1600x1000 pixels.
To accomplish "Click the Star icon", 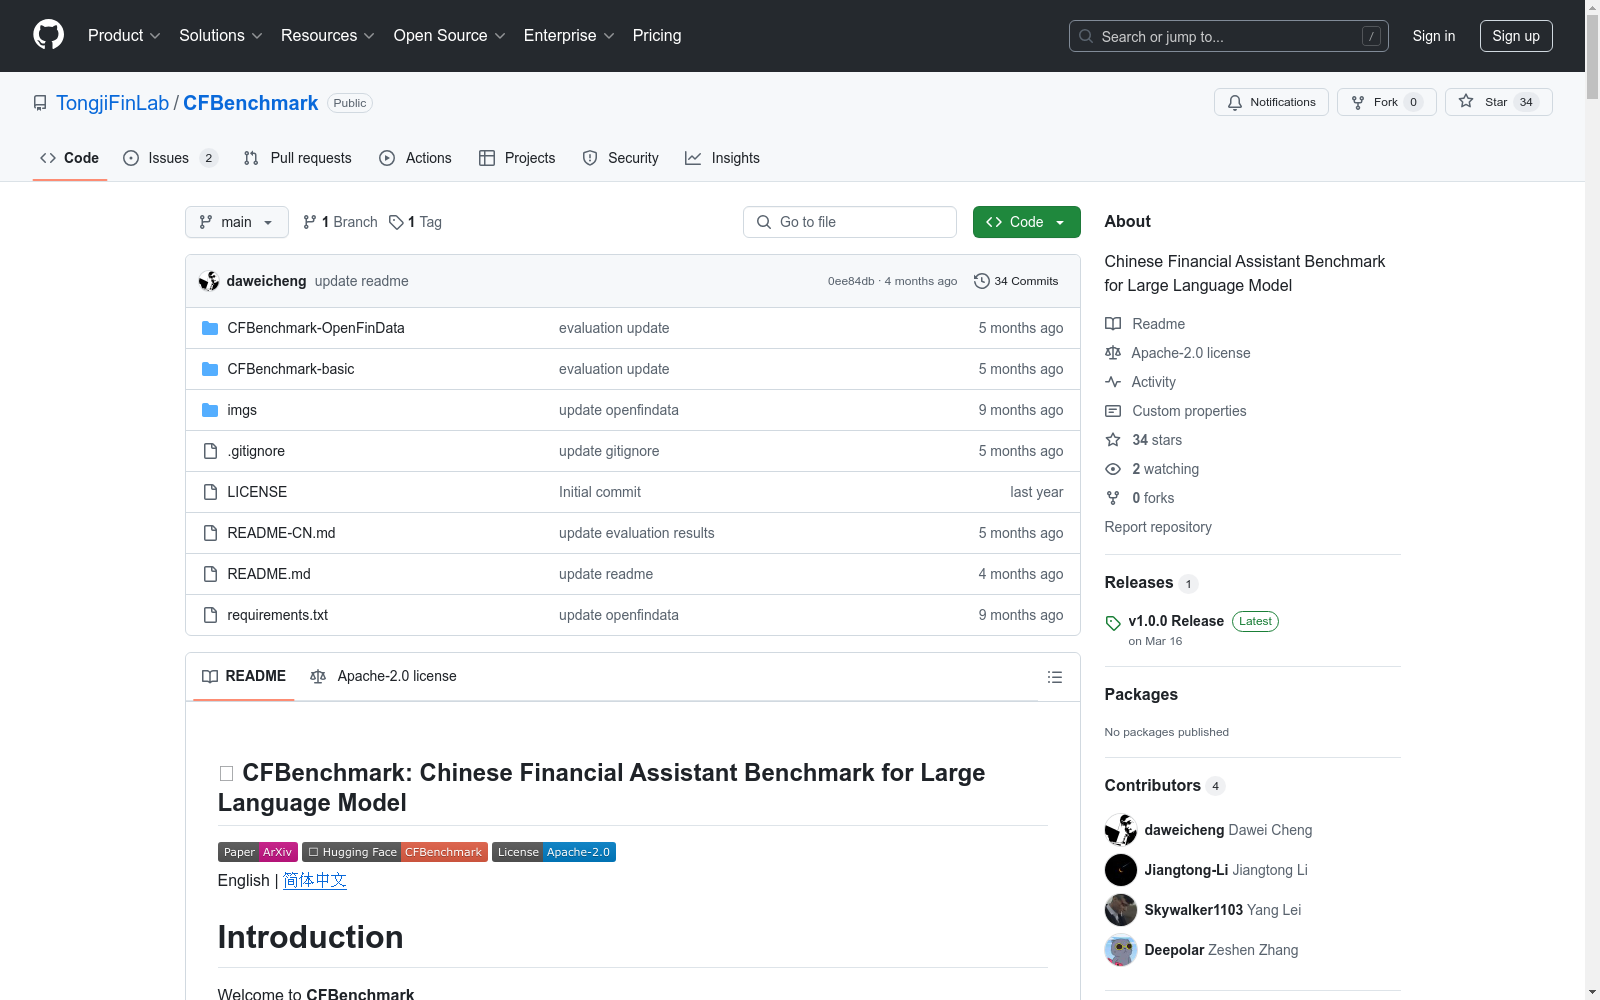I will pos(1466,101).
